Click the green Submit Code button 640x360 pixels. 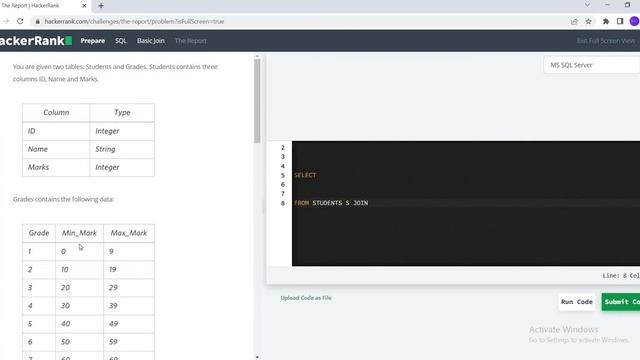(621, 302)
